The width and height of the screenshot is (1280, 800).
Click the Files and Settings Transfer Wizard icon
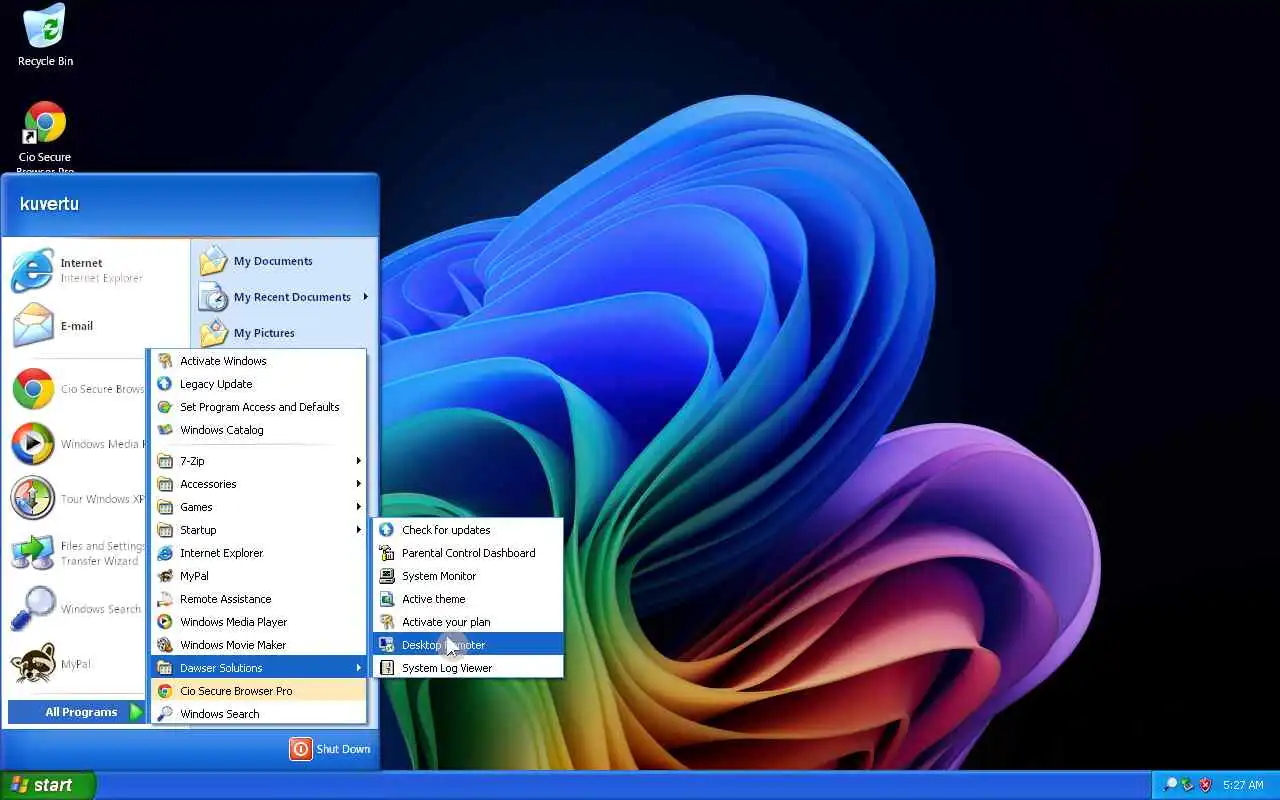tap(33, 553)
